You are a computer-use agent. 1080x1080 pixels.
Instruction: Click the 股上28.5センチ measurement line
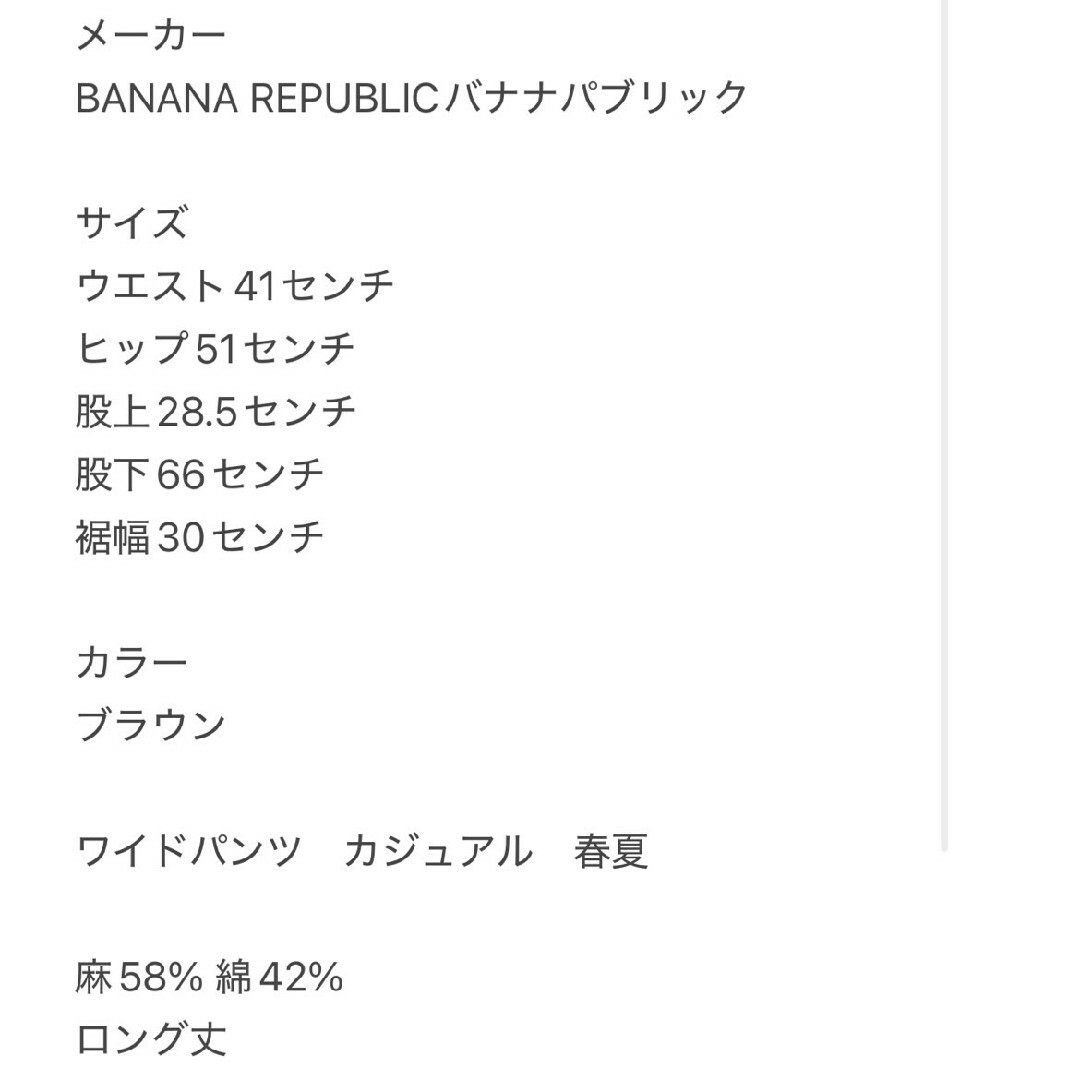pyautogui.click(x=216, y=411)
